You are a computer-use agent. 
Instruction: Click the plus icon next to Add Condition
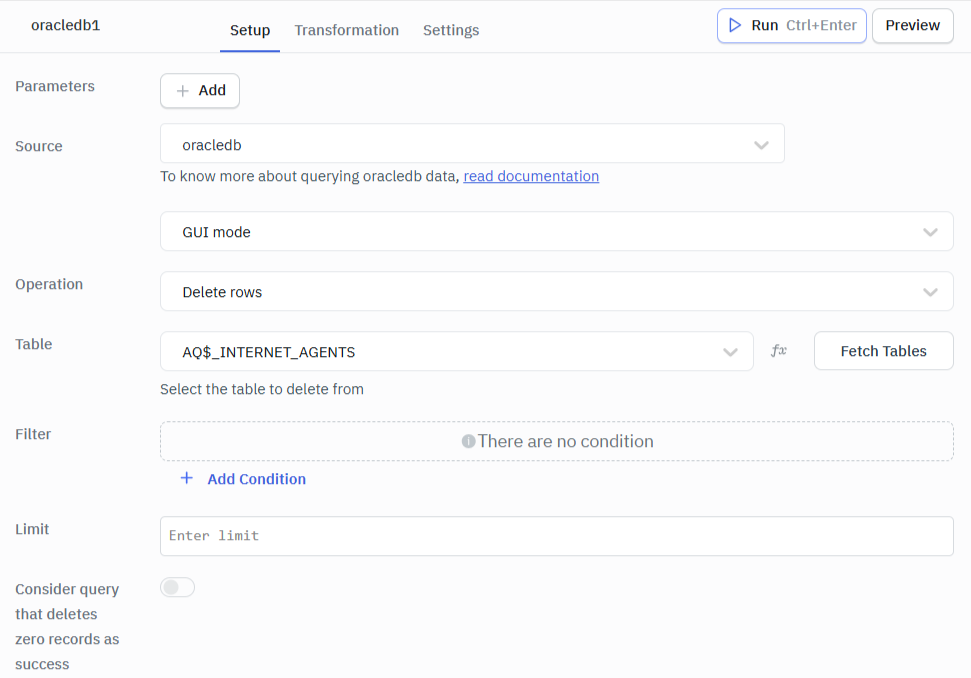[x=186, y=479]
